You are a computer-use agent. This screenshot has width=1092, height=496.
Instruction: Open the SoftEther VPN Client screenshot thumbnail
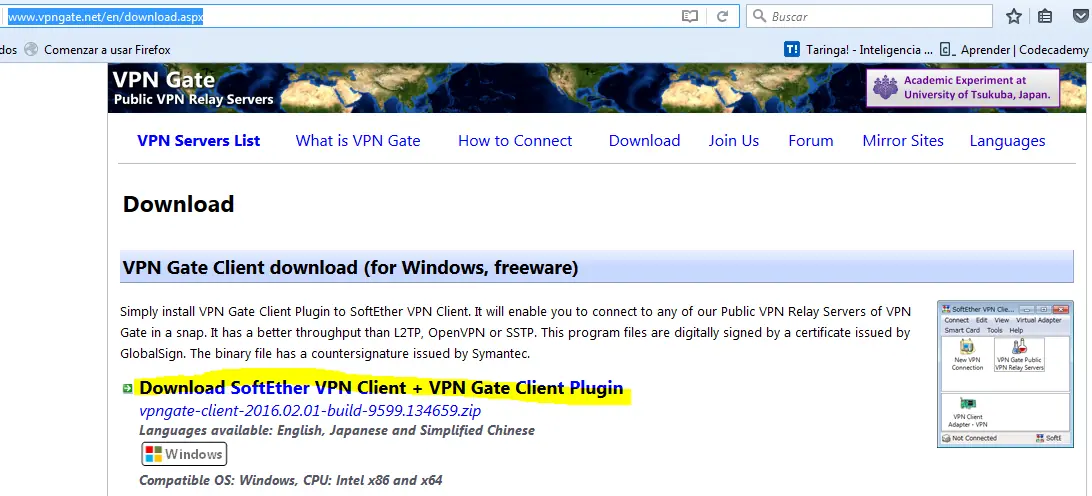pos(1005,373)
